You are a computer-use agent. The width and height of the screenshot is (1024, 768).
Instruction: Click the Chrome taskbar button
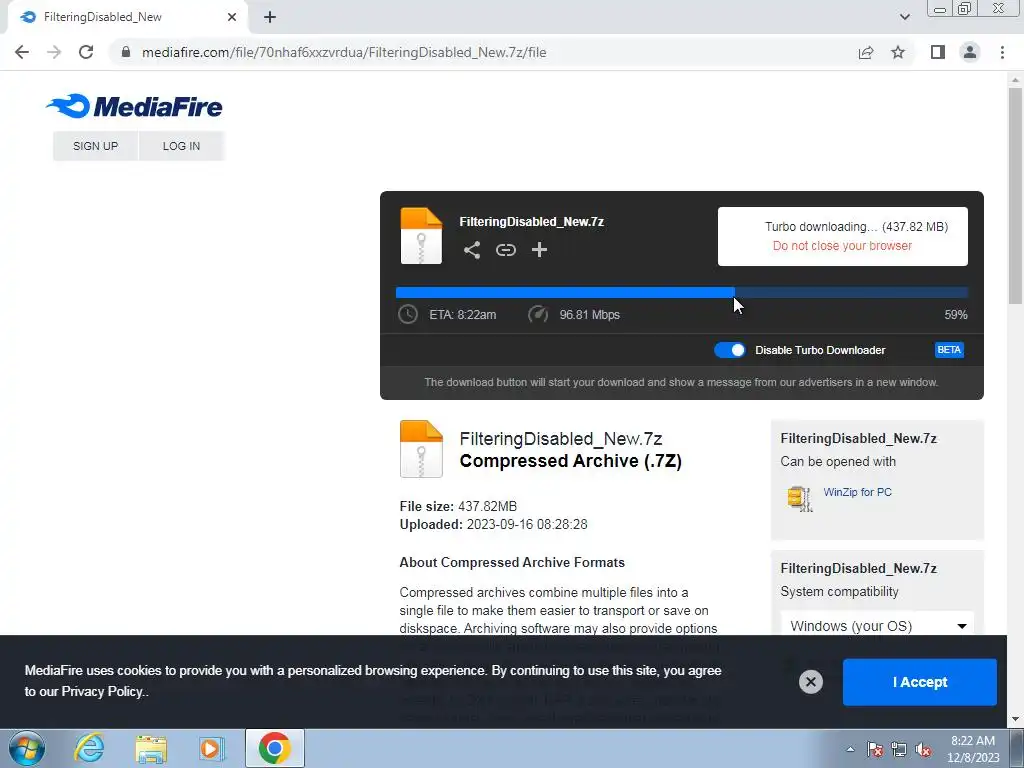275,748
